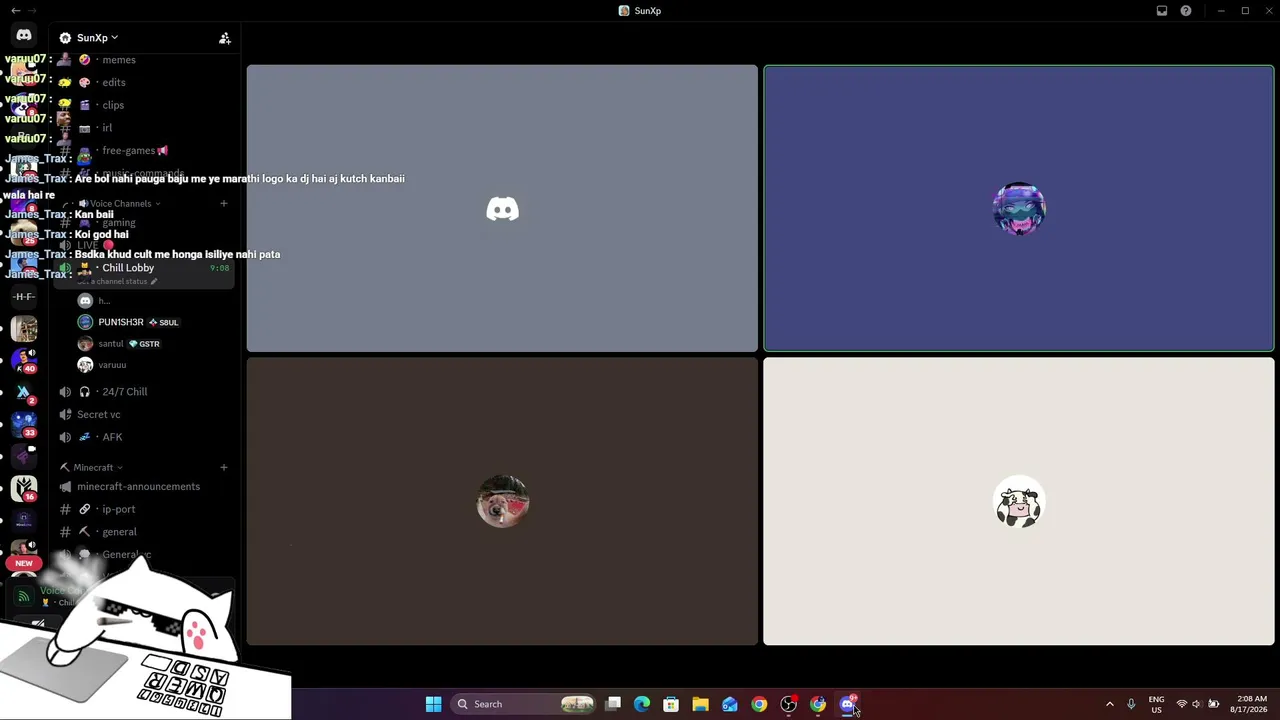The height and width of the screenshot is (720, 1280).
Task: Open santul's profile in voice list
Action: point(111,344)
